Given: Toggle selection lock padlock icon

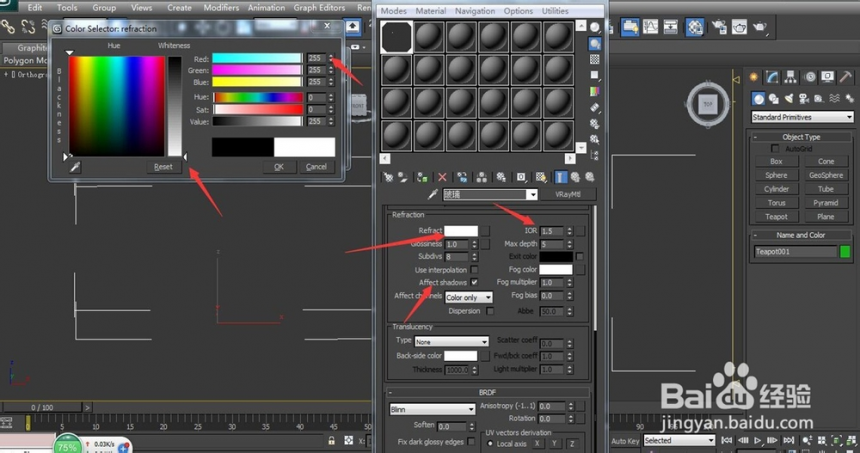Looking at the screenshot, I should [x=331, y=440].
